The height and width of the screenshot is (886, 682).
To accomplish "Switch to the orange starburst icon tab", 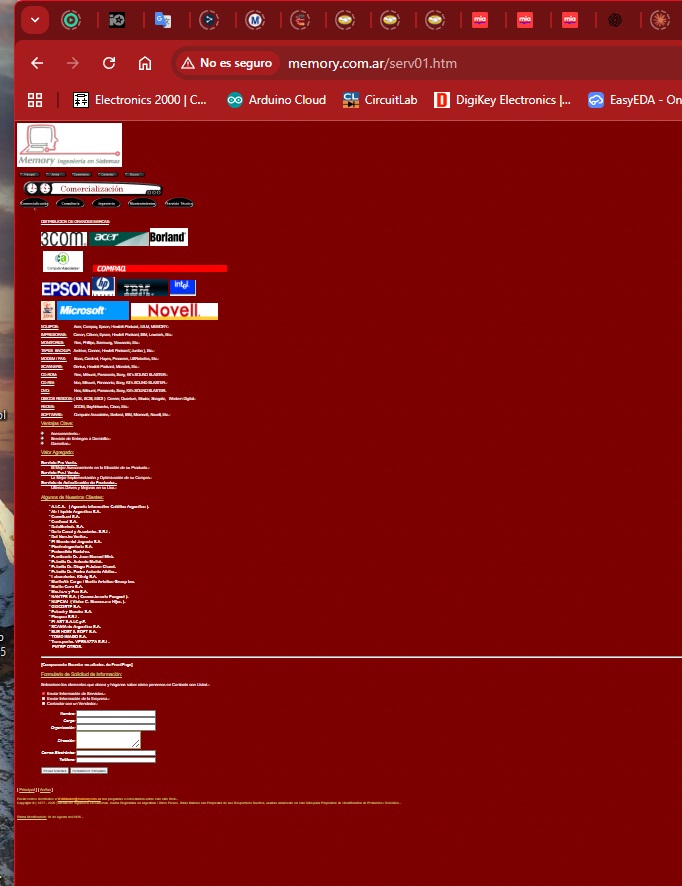I will pos(660,20).
